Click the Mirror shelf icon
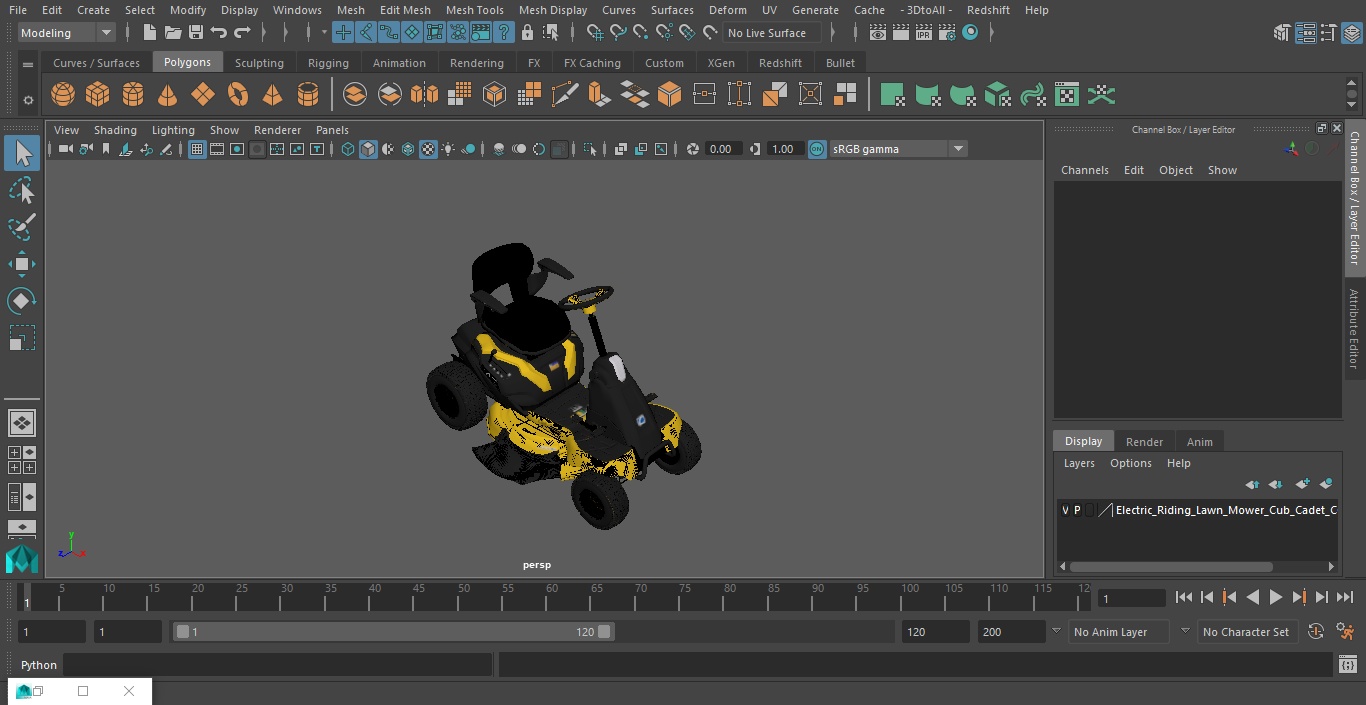Screen dimensions: 1366x705 425,95
